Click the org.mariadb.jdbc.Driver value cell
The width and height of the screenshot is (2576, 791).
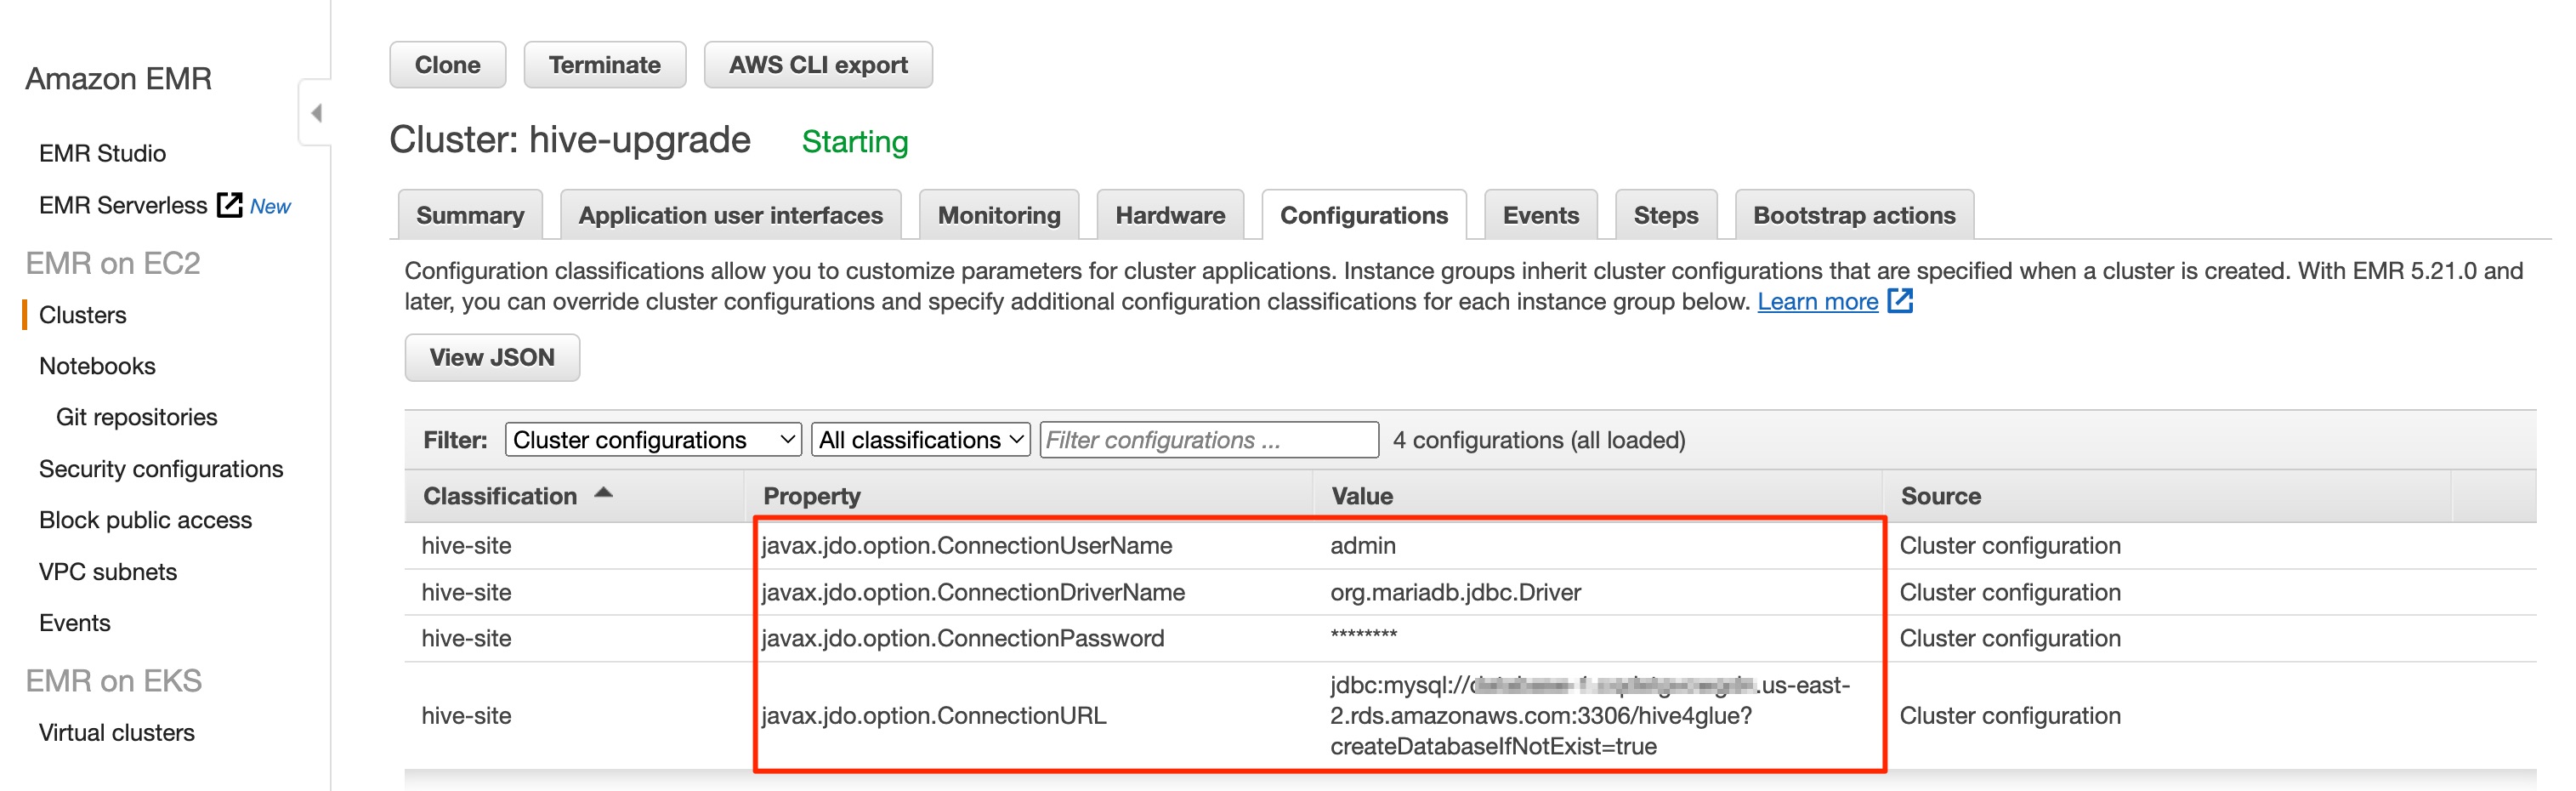[x=1456, y=593]
